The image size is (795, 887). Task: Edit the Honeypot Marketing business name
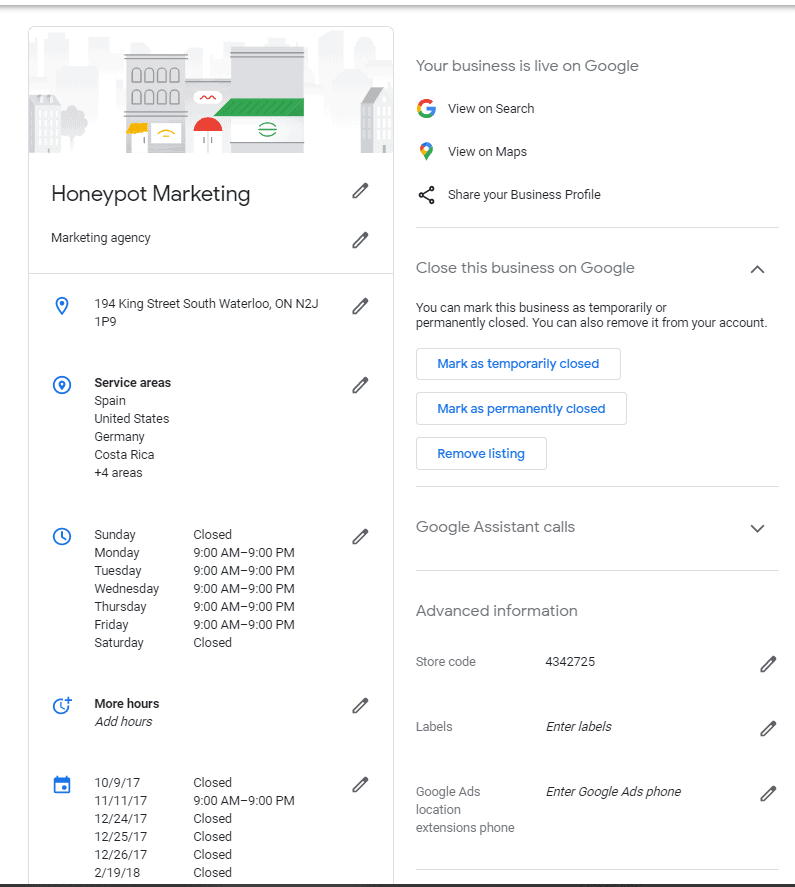click(x=360, y=191)
